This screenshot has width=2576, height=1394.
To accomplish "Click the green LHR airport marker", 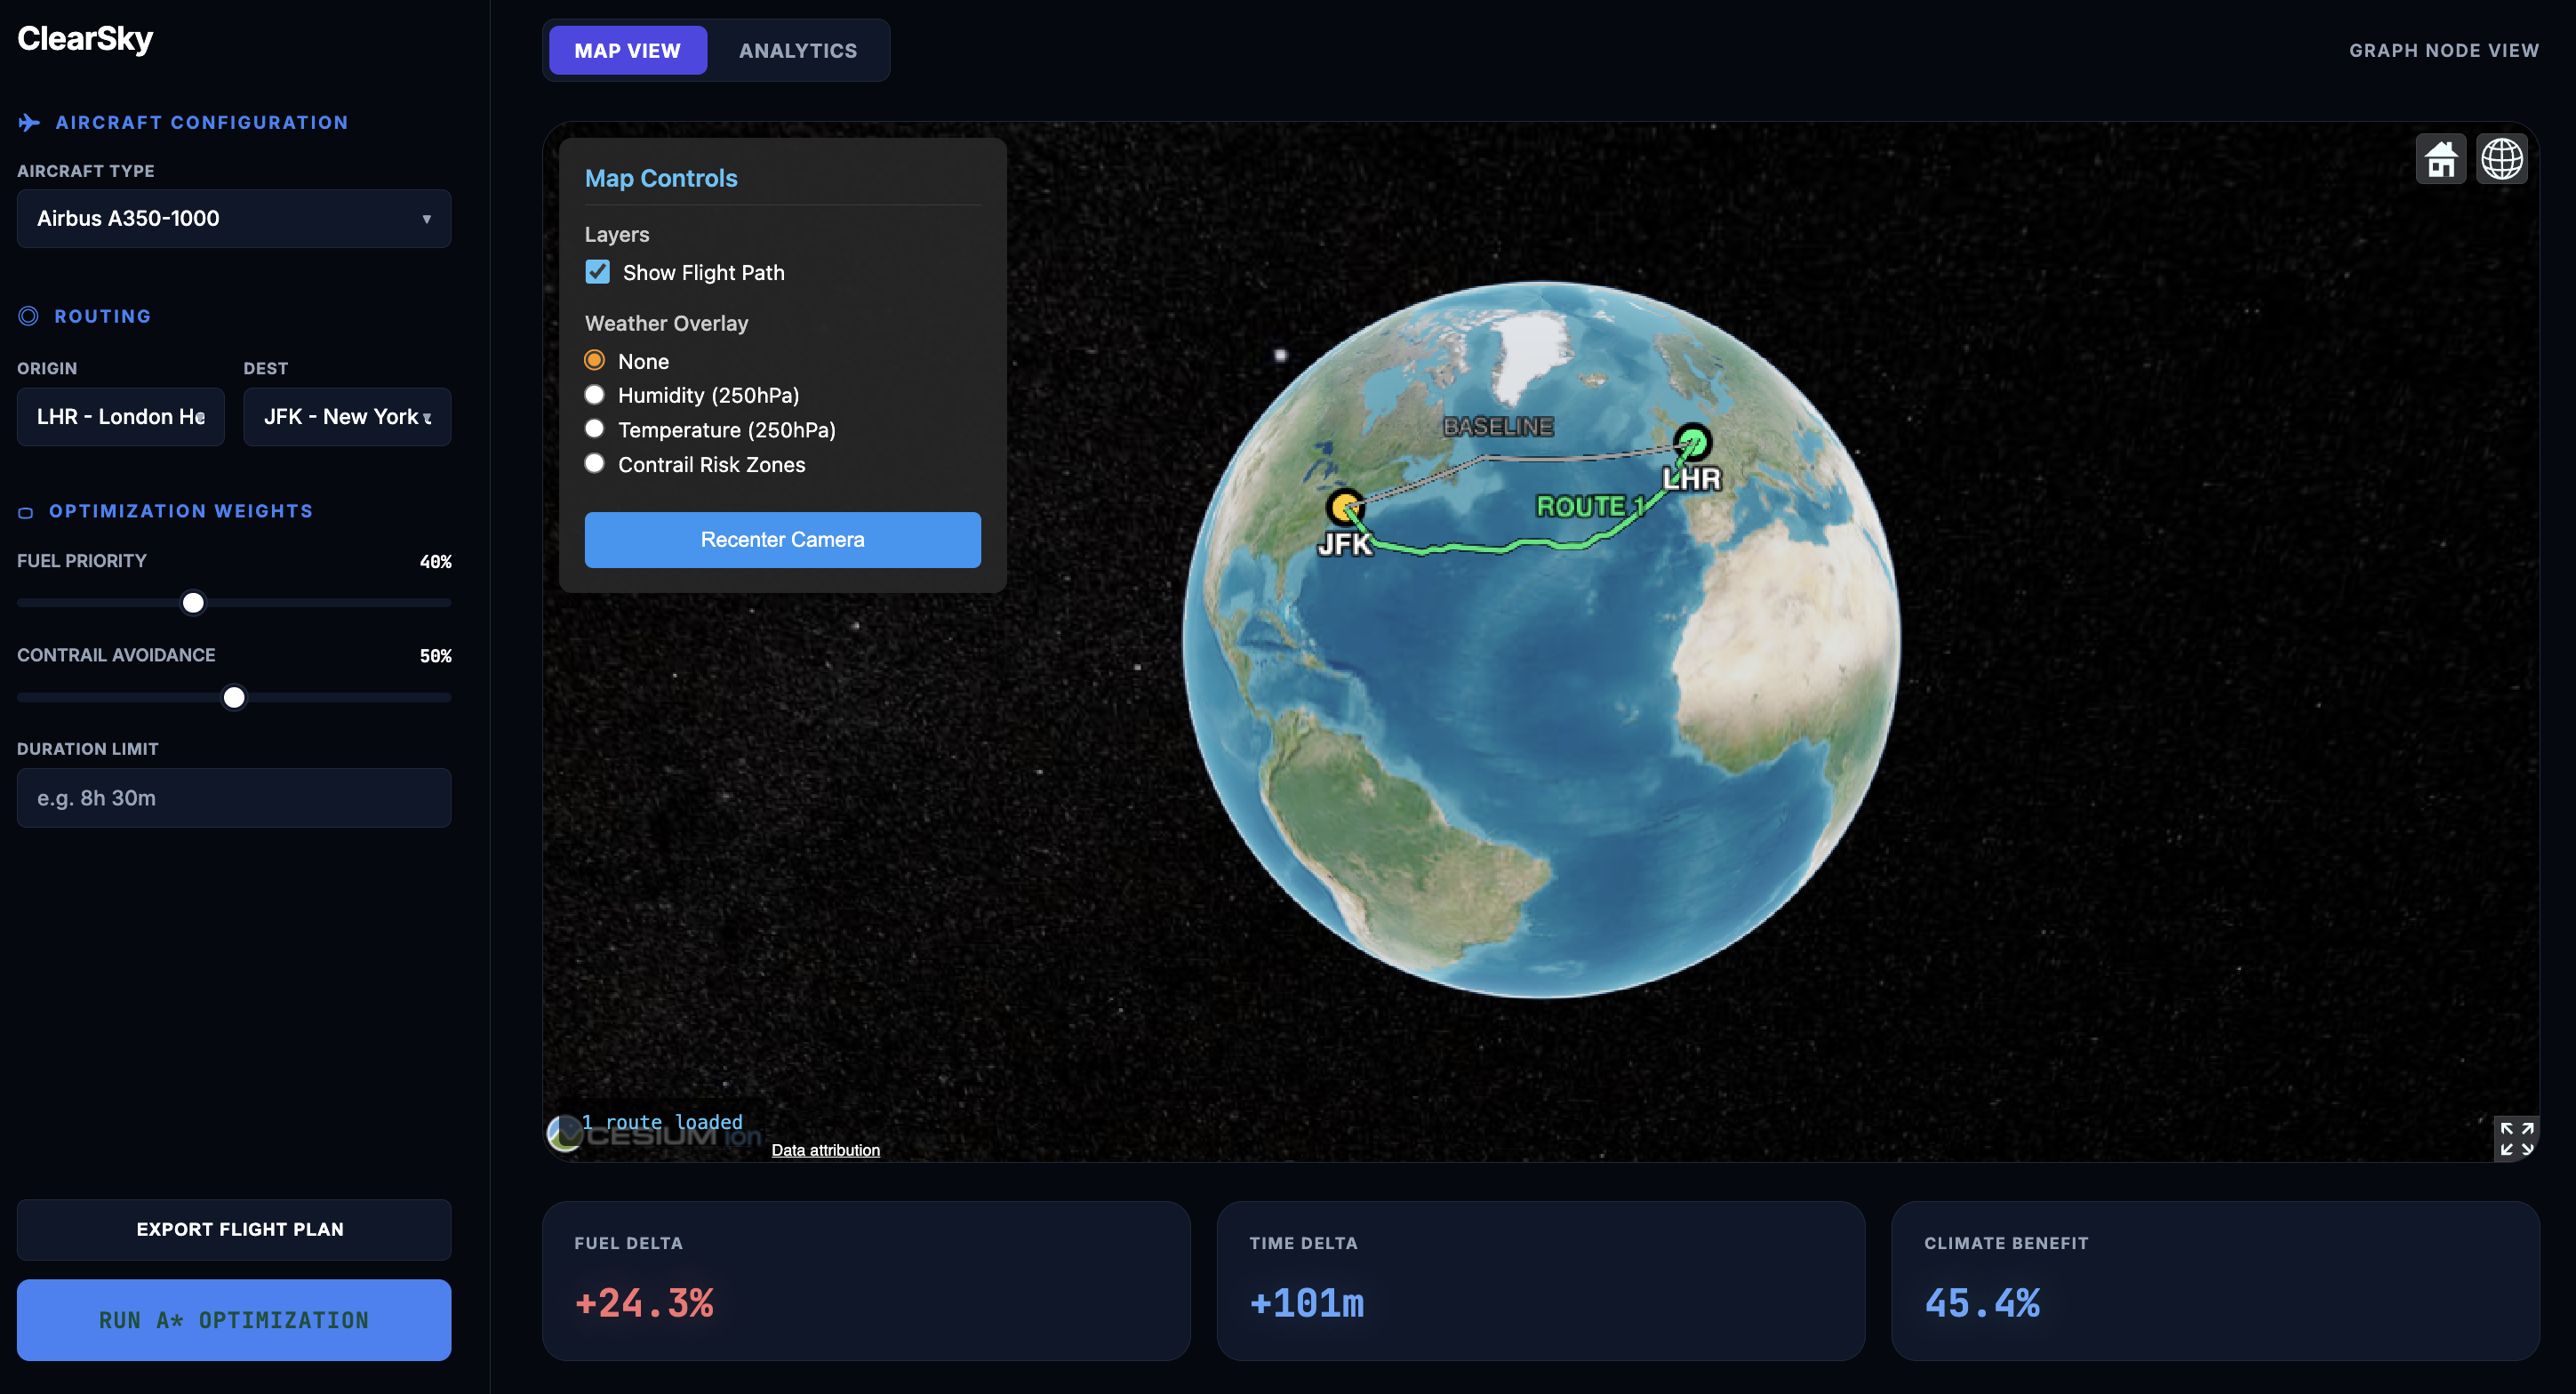I will pos(1692,441).
